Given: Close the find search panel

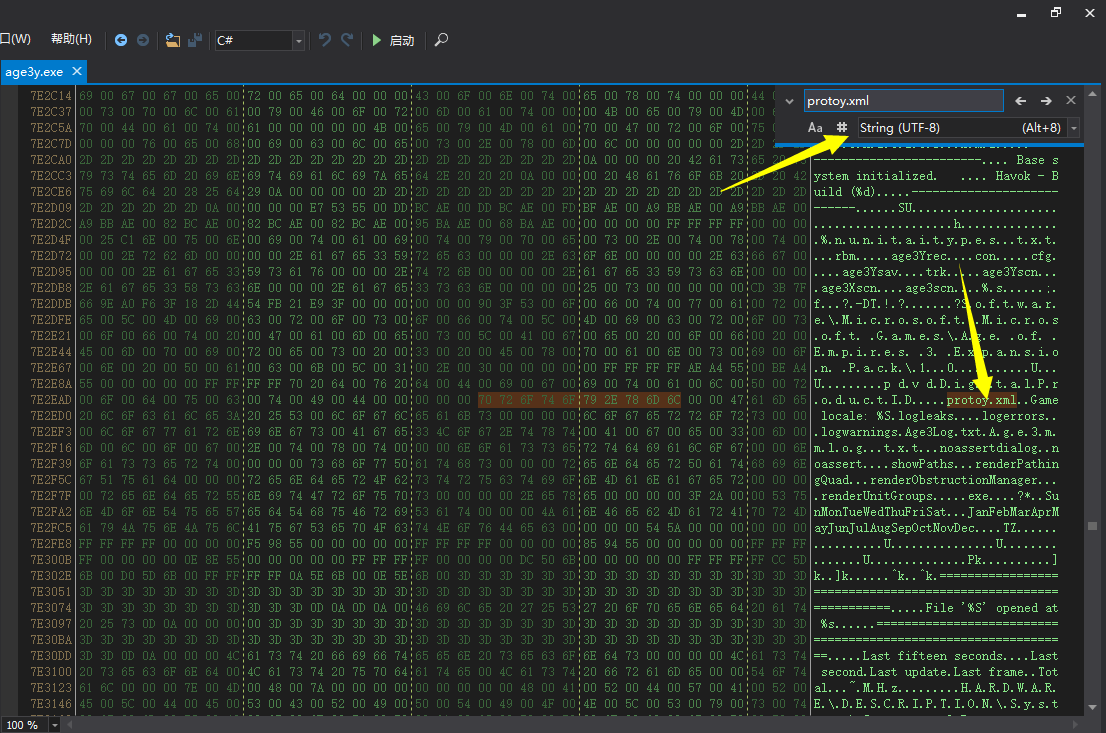Looking at the screenshot, I should (1071, 101).
